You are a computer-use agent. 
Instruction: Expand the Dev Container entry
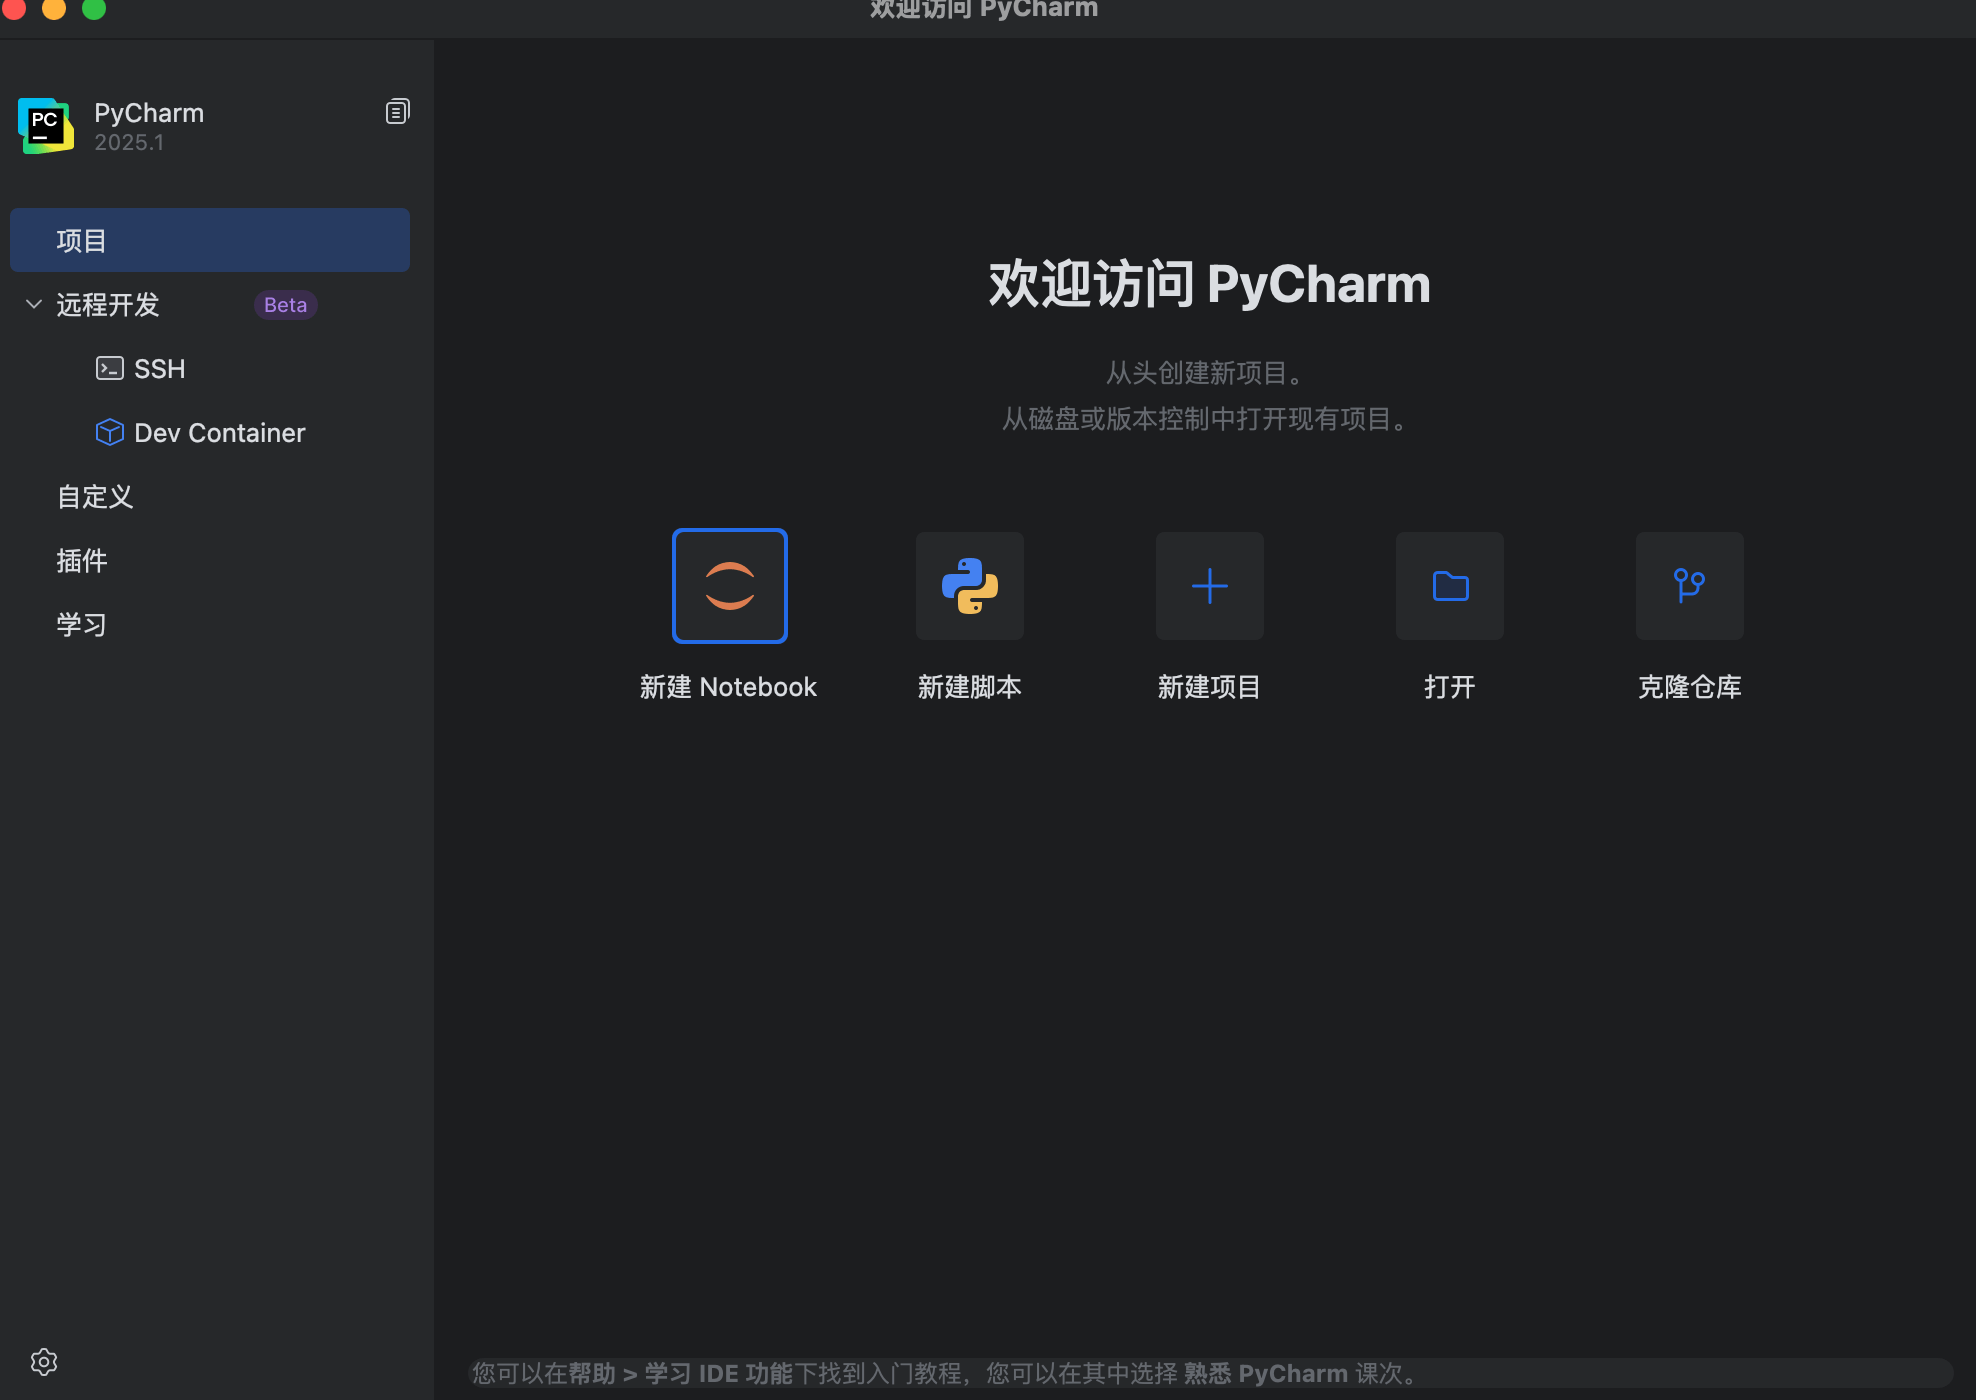click(220, 432)
